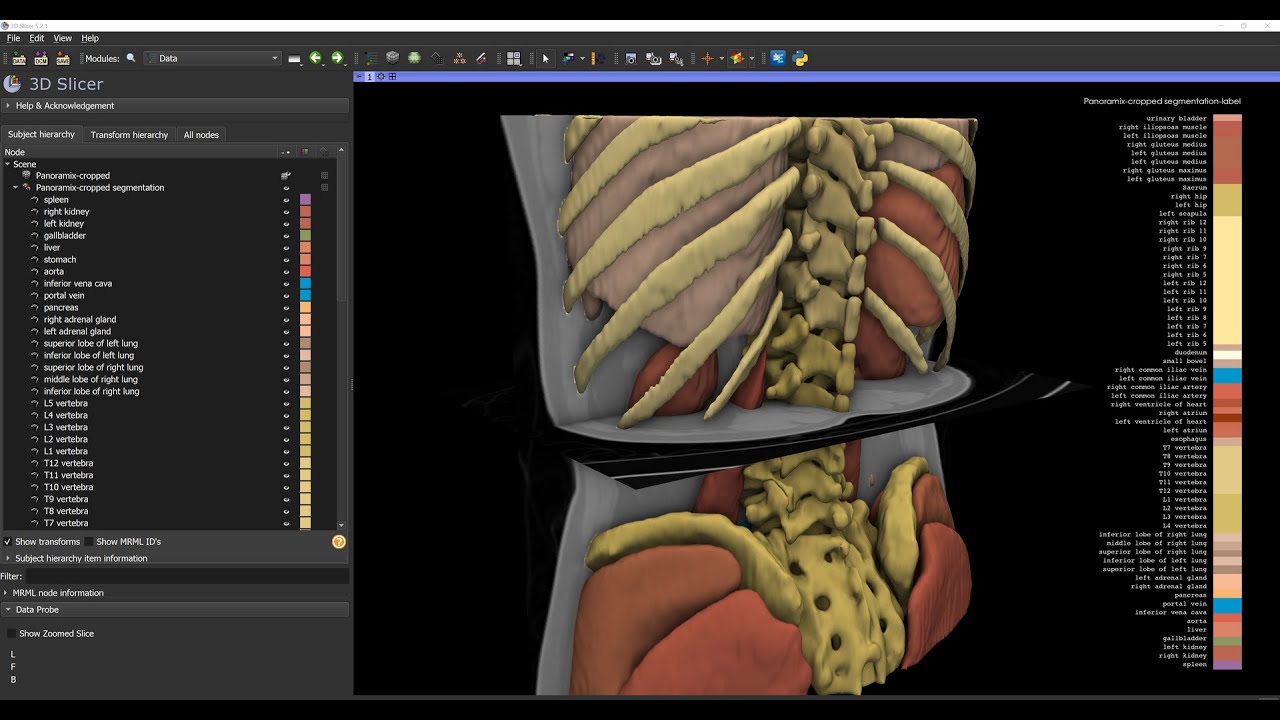Switch to Transform hierarchy tab
The width and height of the screenshot is (1280, 720).
click(129, 135)
